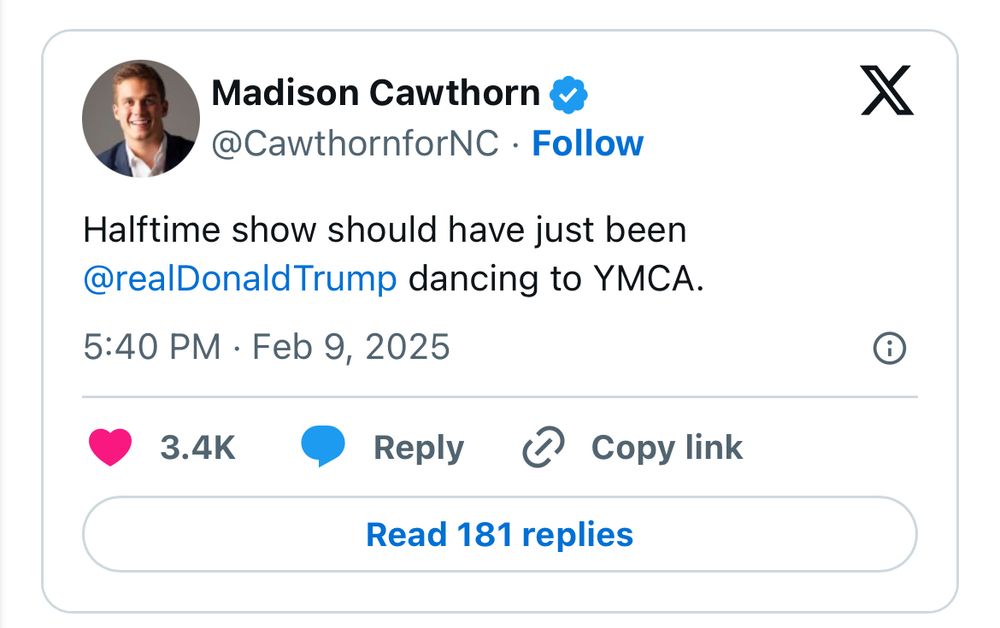Click the Madison Cawthorn display name
Viewport: 1000px width, 628px height.
click(376, 94)
